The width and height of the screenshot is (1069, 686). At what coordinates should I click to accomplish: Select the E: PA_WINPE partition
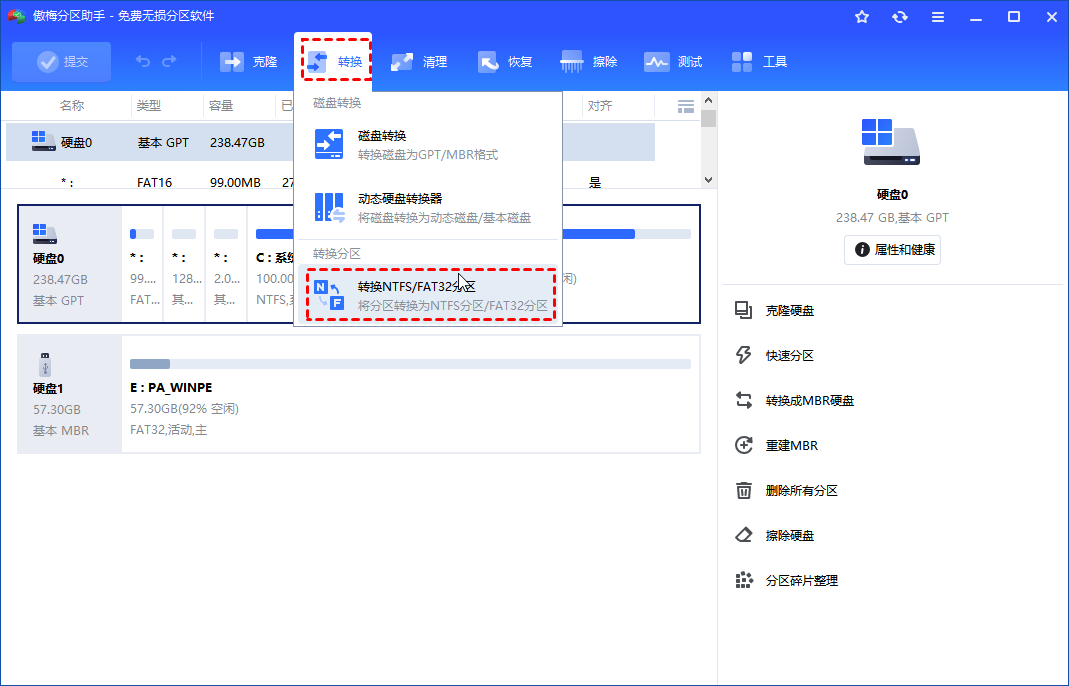coord(410,394)
